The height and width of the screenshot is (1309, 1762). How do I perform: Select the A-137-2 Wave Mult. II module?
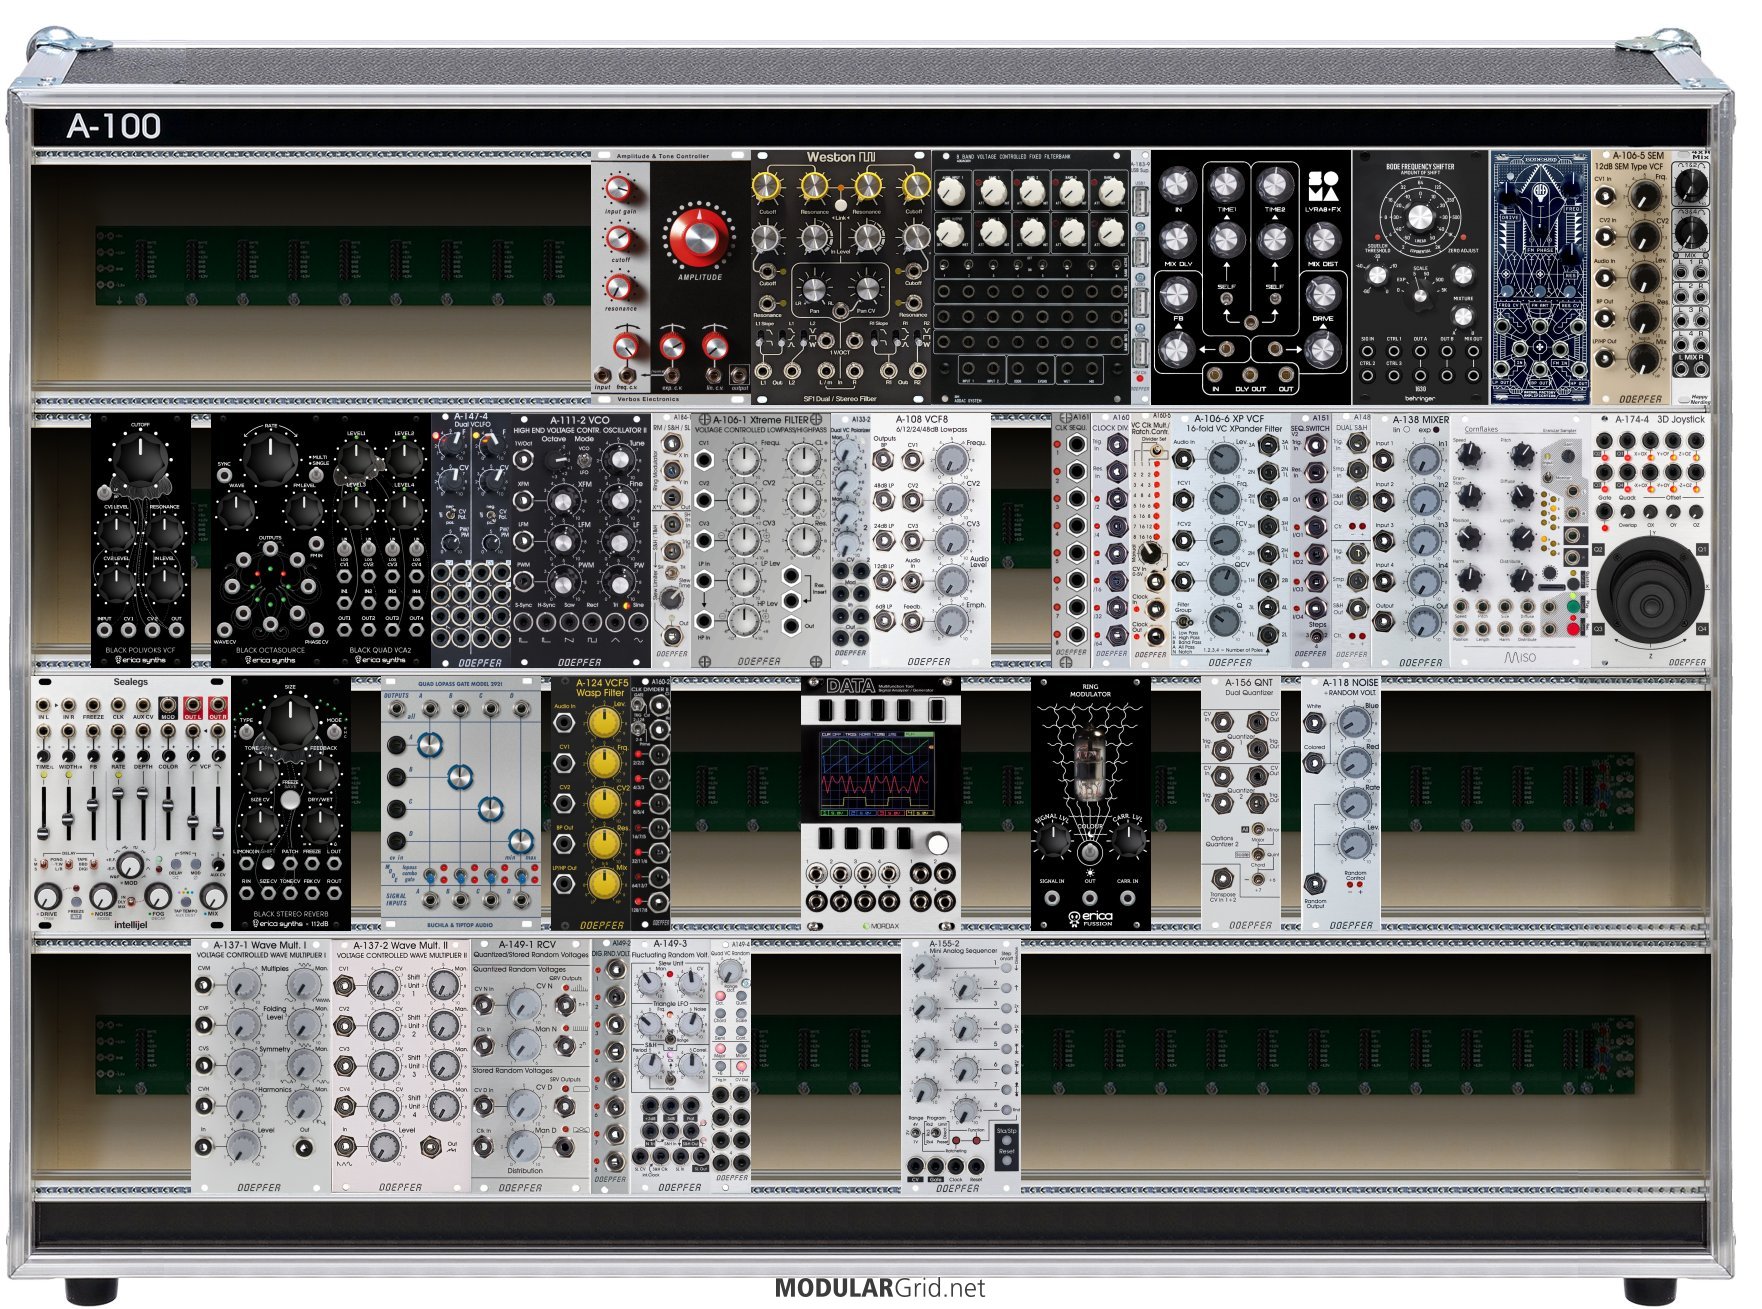401,1067
